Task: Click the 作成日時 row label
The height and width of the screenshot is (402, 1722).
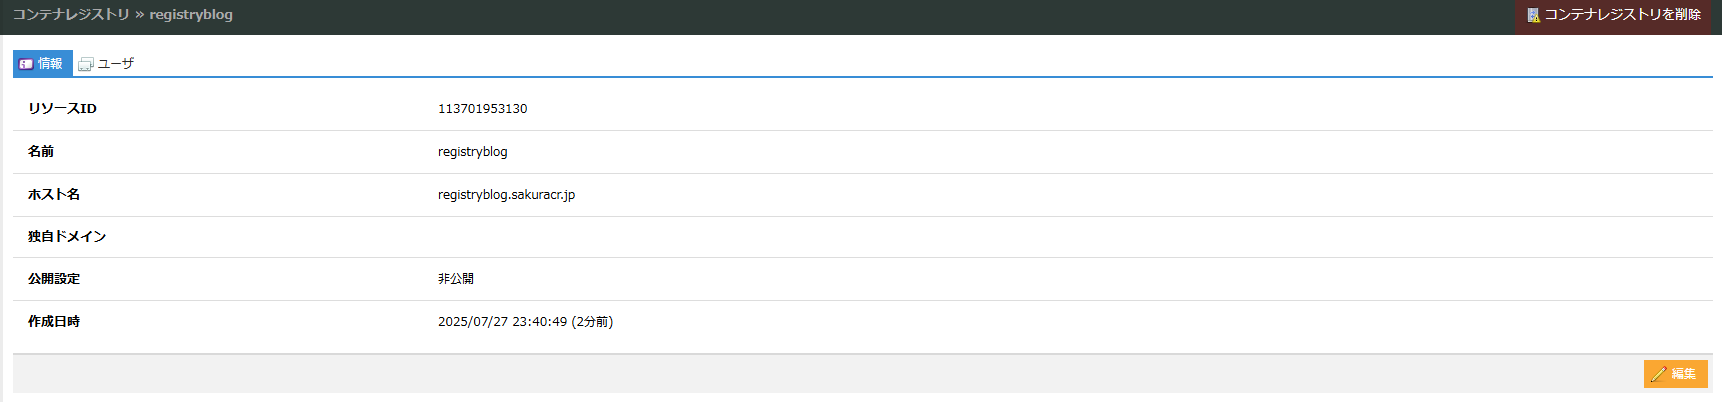Action: [x=54, y=322]
